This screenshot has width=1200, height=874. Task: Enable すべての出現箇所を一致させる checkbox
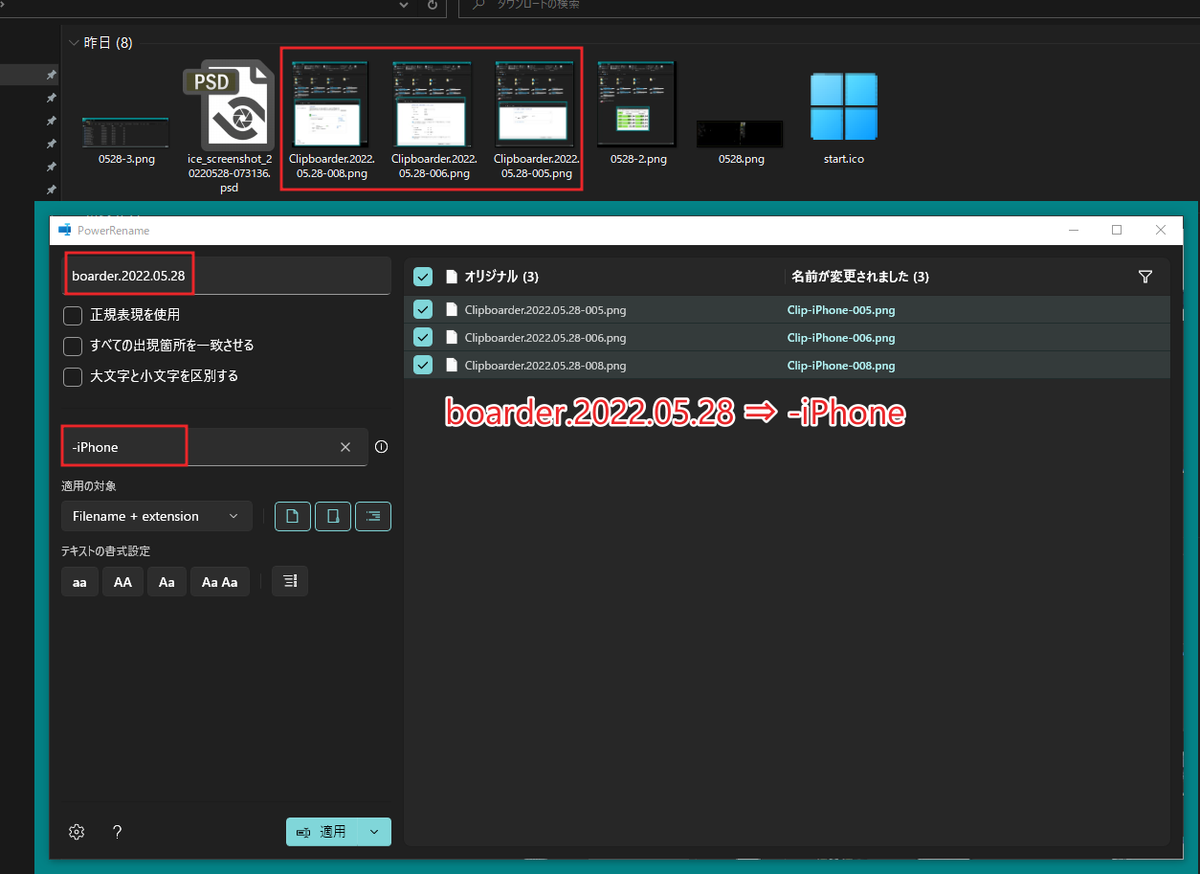[x=73, y=346]
